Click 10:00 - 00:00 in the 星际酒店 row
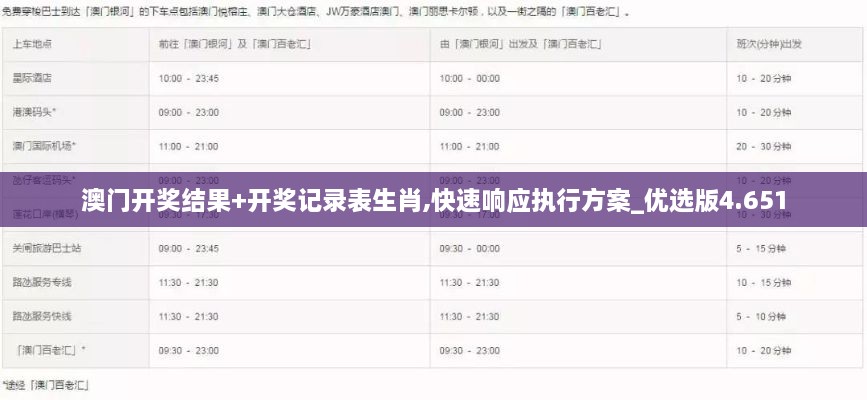Viewport: 867px width, 400px height. pos(469,79)
